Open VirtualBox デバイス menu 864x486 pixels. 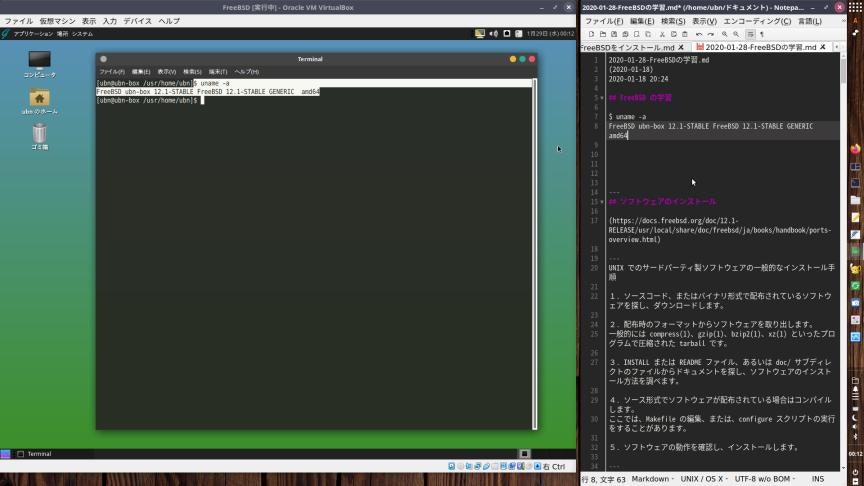(x=137, y=21)
